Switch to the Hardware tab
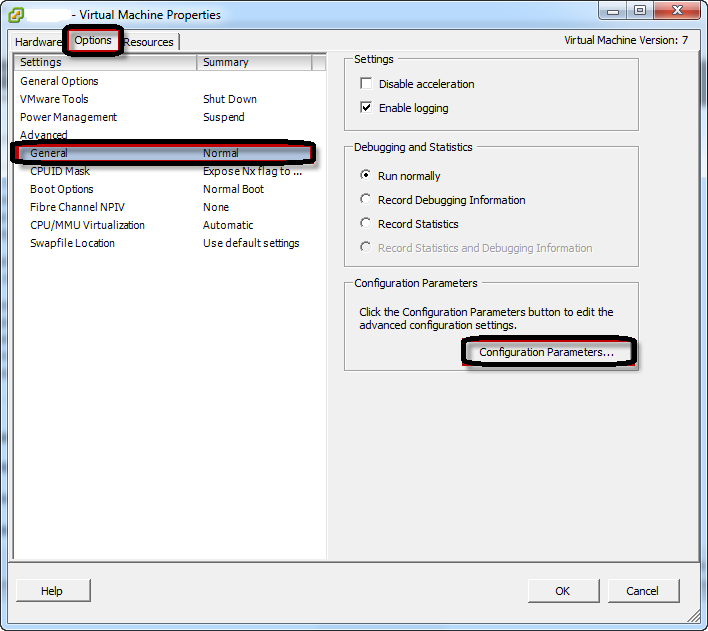This screenshot has height=631, width=708. 38,42
